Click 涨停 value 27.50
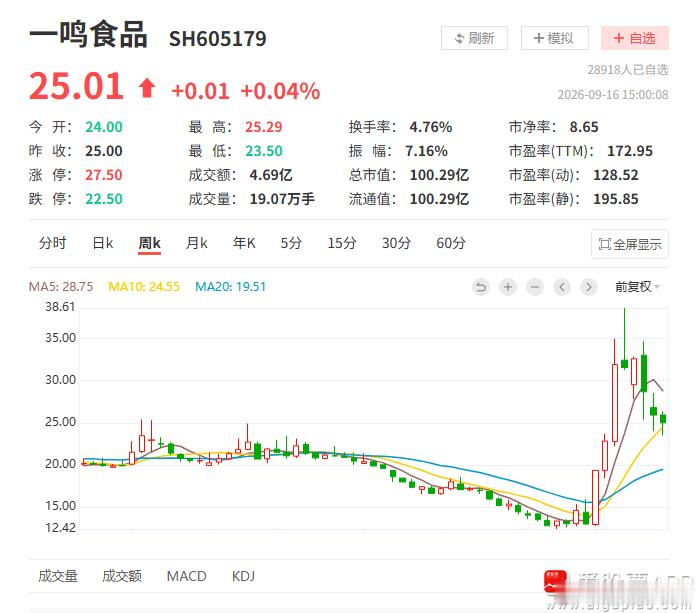Viewport: 698px width, 613px height. [x=104, y=175]
